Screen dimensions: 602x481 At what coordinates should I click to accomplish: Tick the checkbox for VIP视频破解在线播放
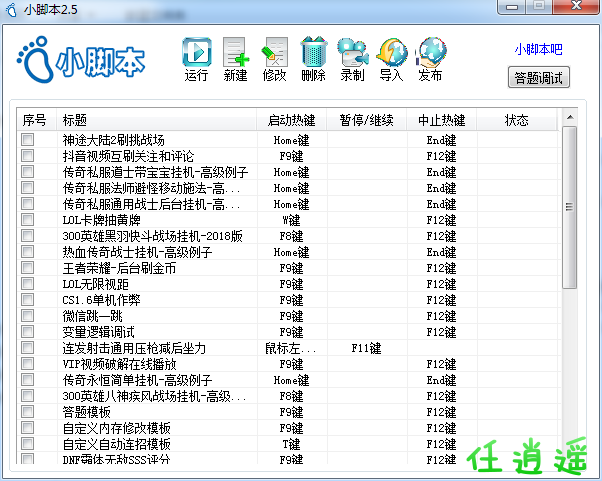click(x=28, y=364)
